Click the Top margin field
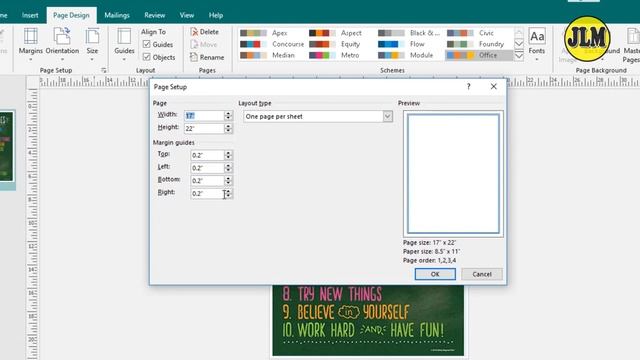This screenshot has width=640, height=360. [x=207, y=155]
